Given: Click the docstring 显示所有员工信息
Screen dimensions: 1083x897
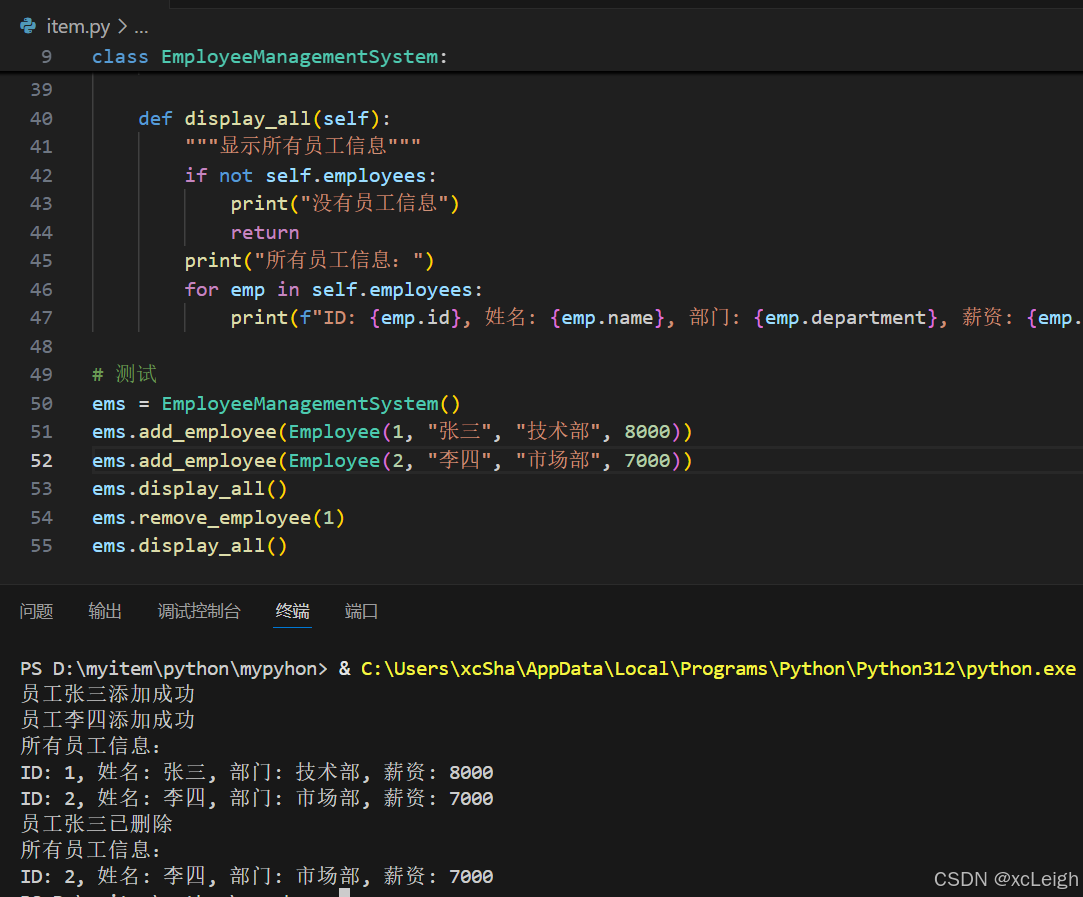Looking at the screenshot, I should pyautogui.click(x=303, y=146).
